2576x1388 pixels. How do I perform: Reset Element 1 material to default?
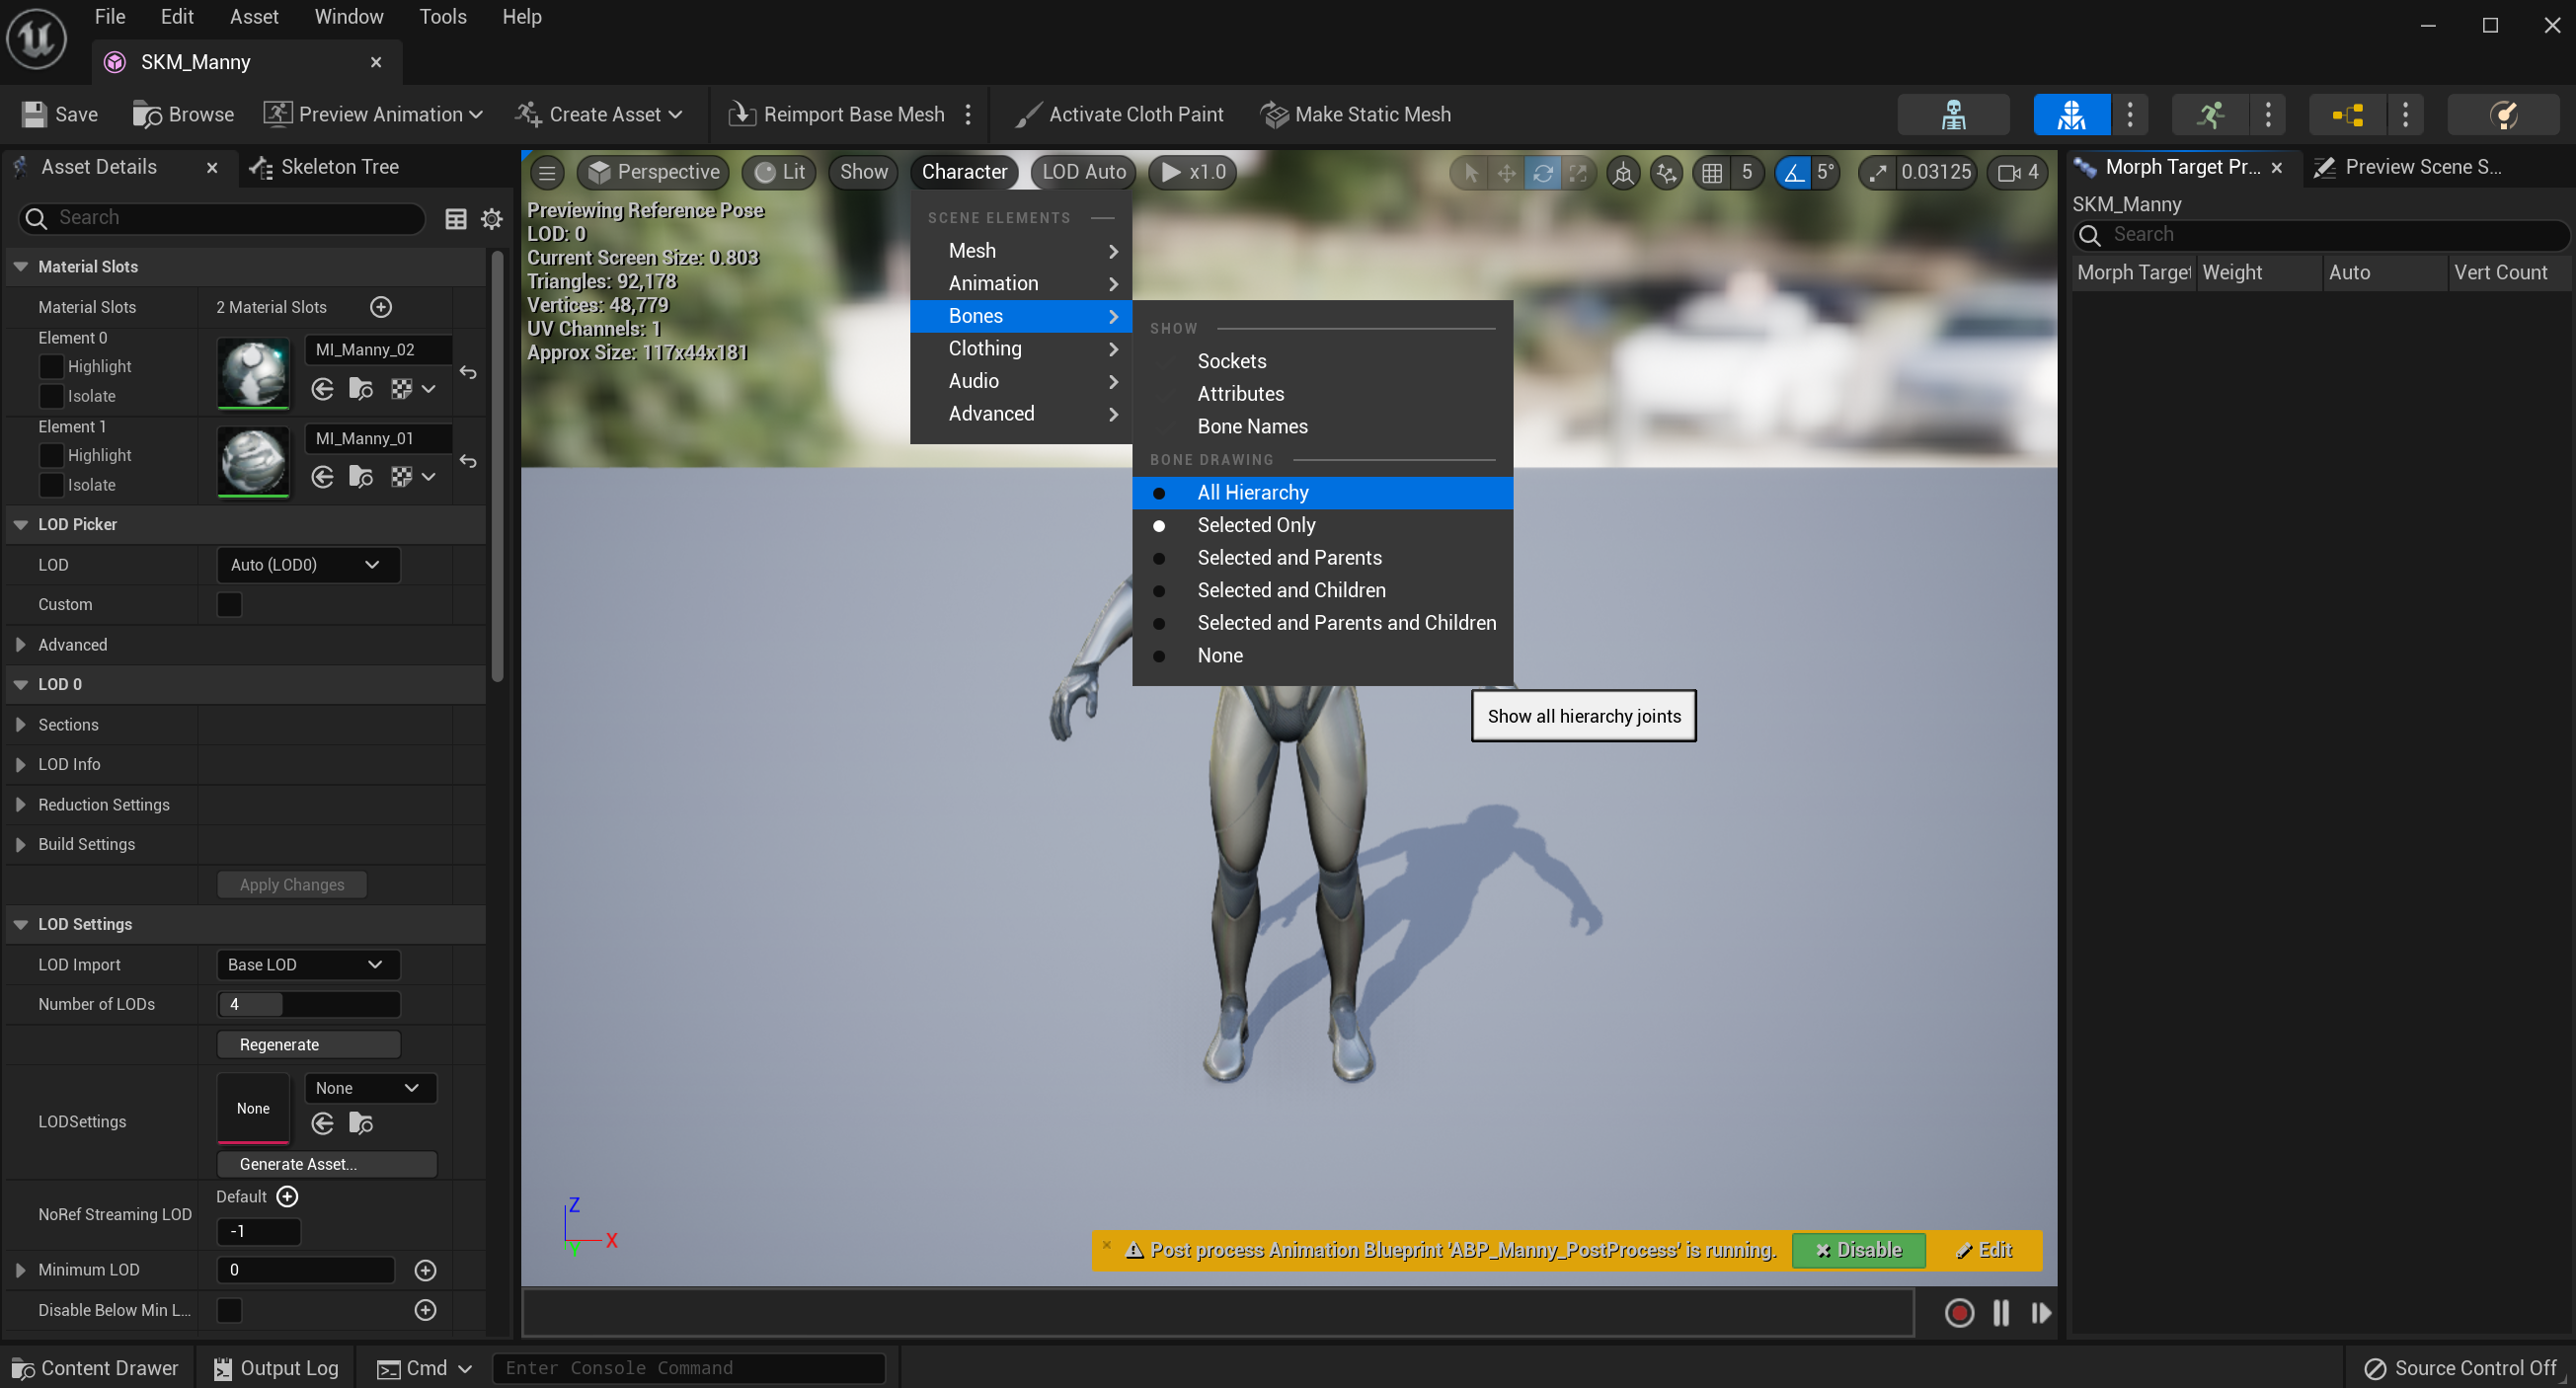coord(468,462)
